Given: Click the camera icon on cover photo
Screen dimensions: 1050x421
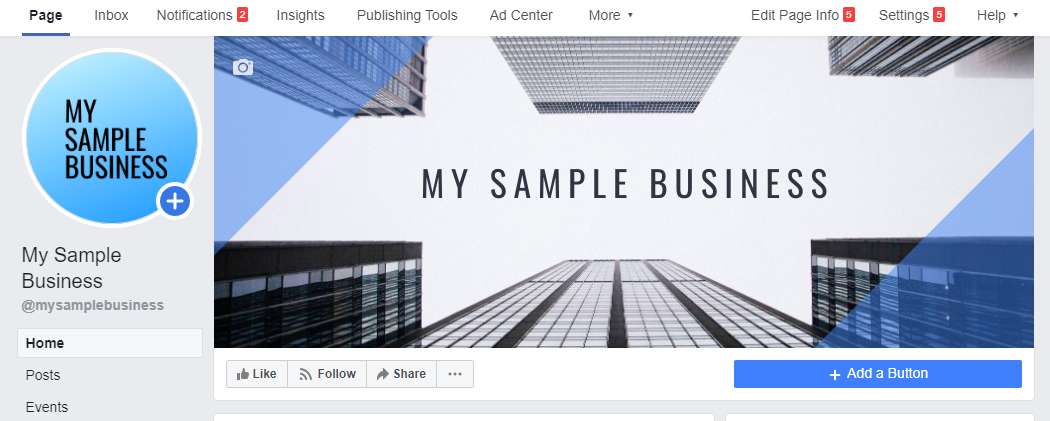Looking at the screenshot, I should point(243,67).
